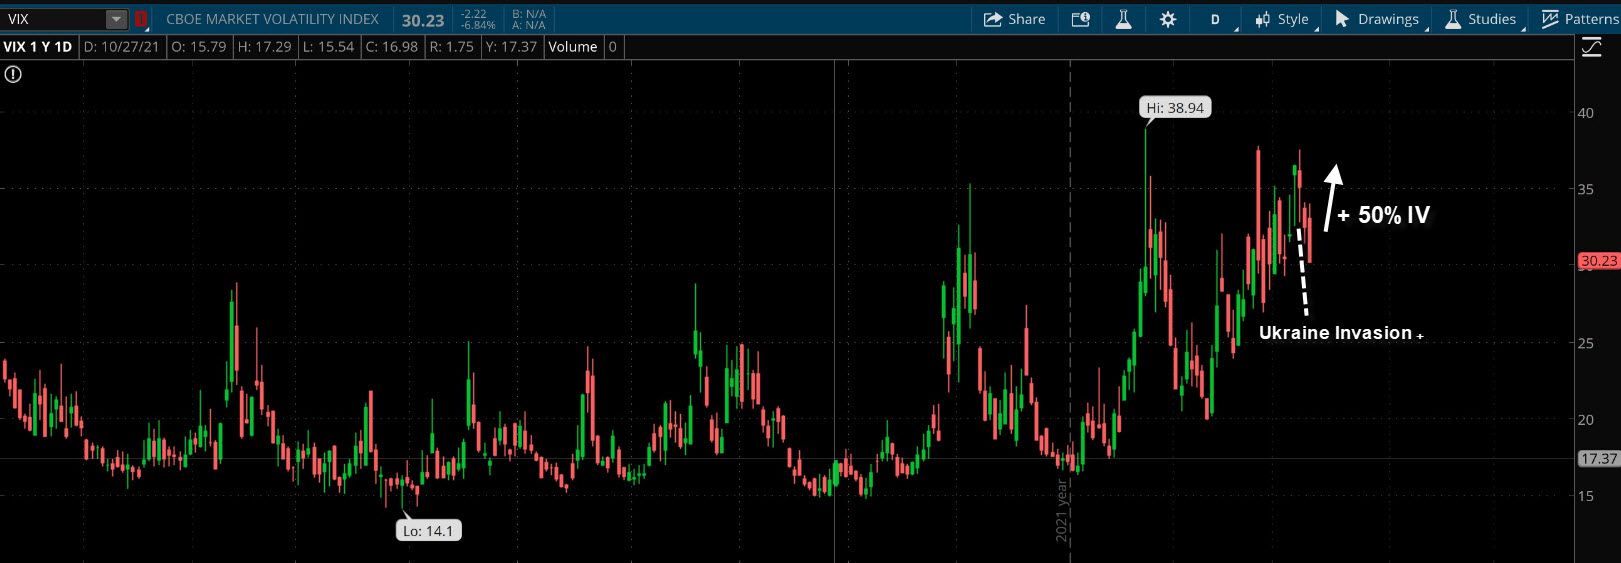This screenshot has height=563, width=1621.
Task: Click the D: 10/27/21 date readout
Action: (122, 47)
